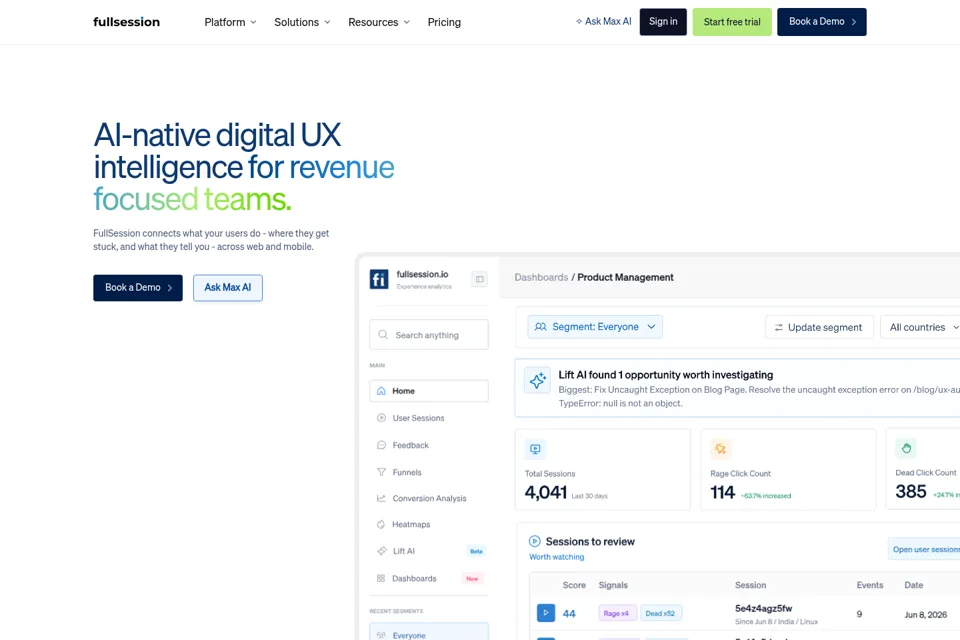
Task: Click the Dashboards grid icon
Action: (381, 578)
